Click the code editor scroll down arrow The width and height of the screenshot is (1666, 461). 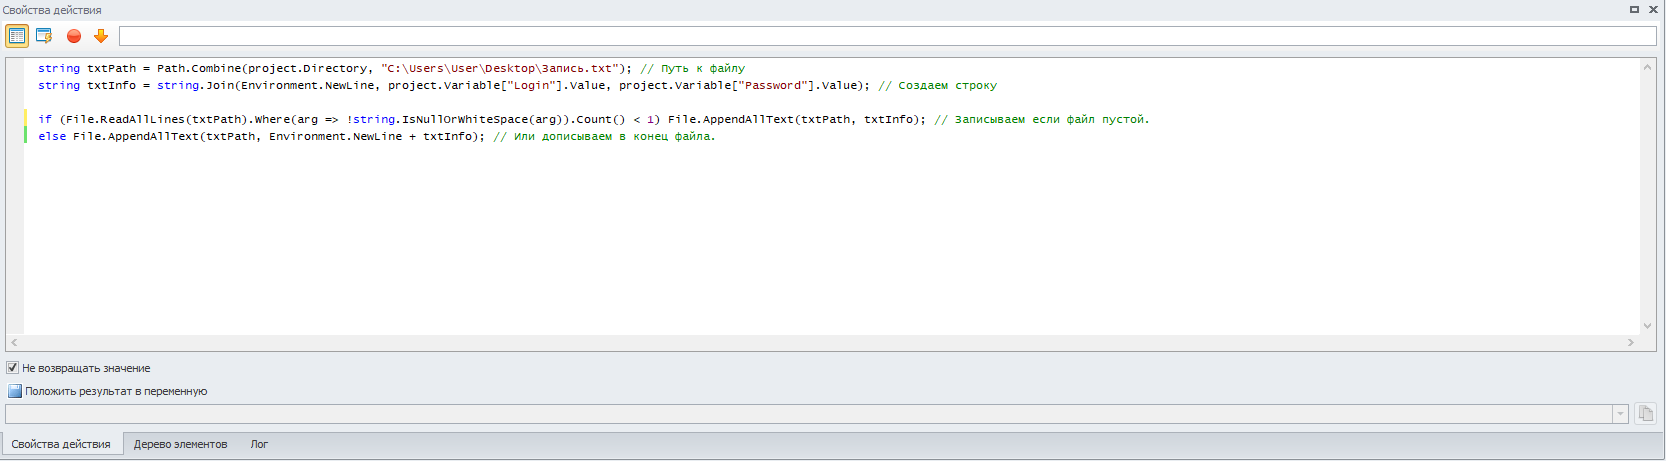pyautogui.click(x=1647, y=326)
